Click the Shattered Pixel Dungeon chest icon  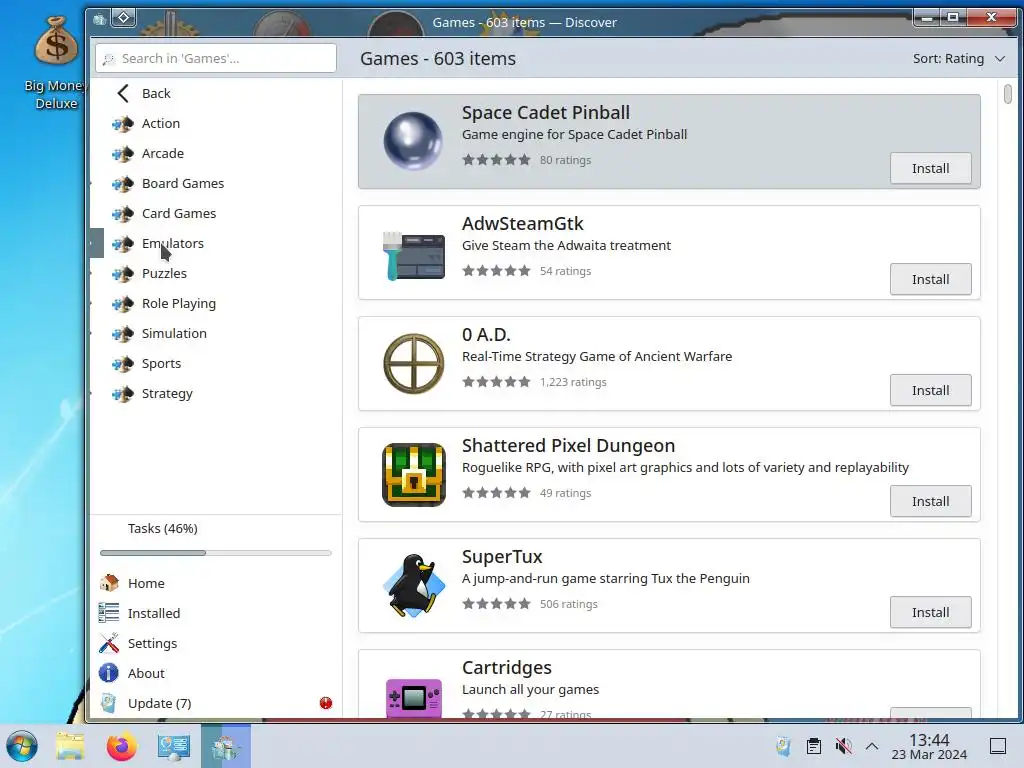pos(413,475)
